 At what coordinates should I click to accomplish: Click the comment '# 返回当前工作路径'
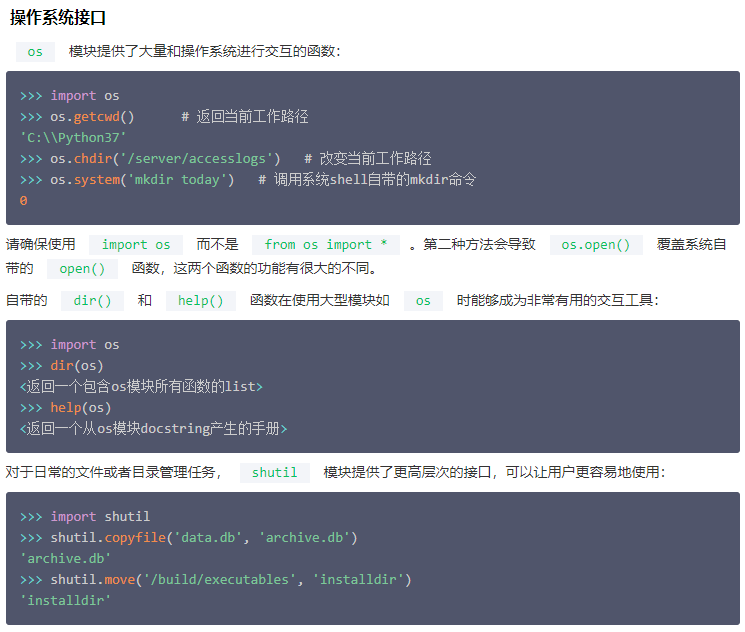(x=245, y=116)
